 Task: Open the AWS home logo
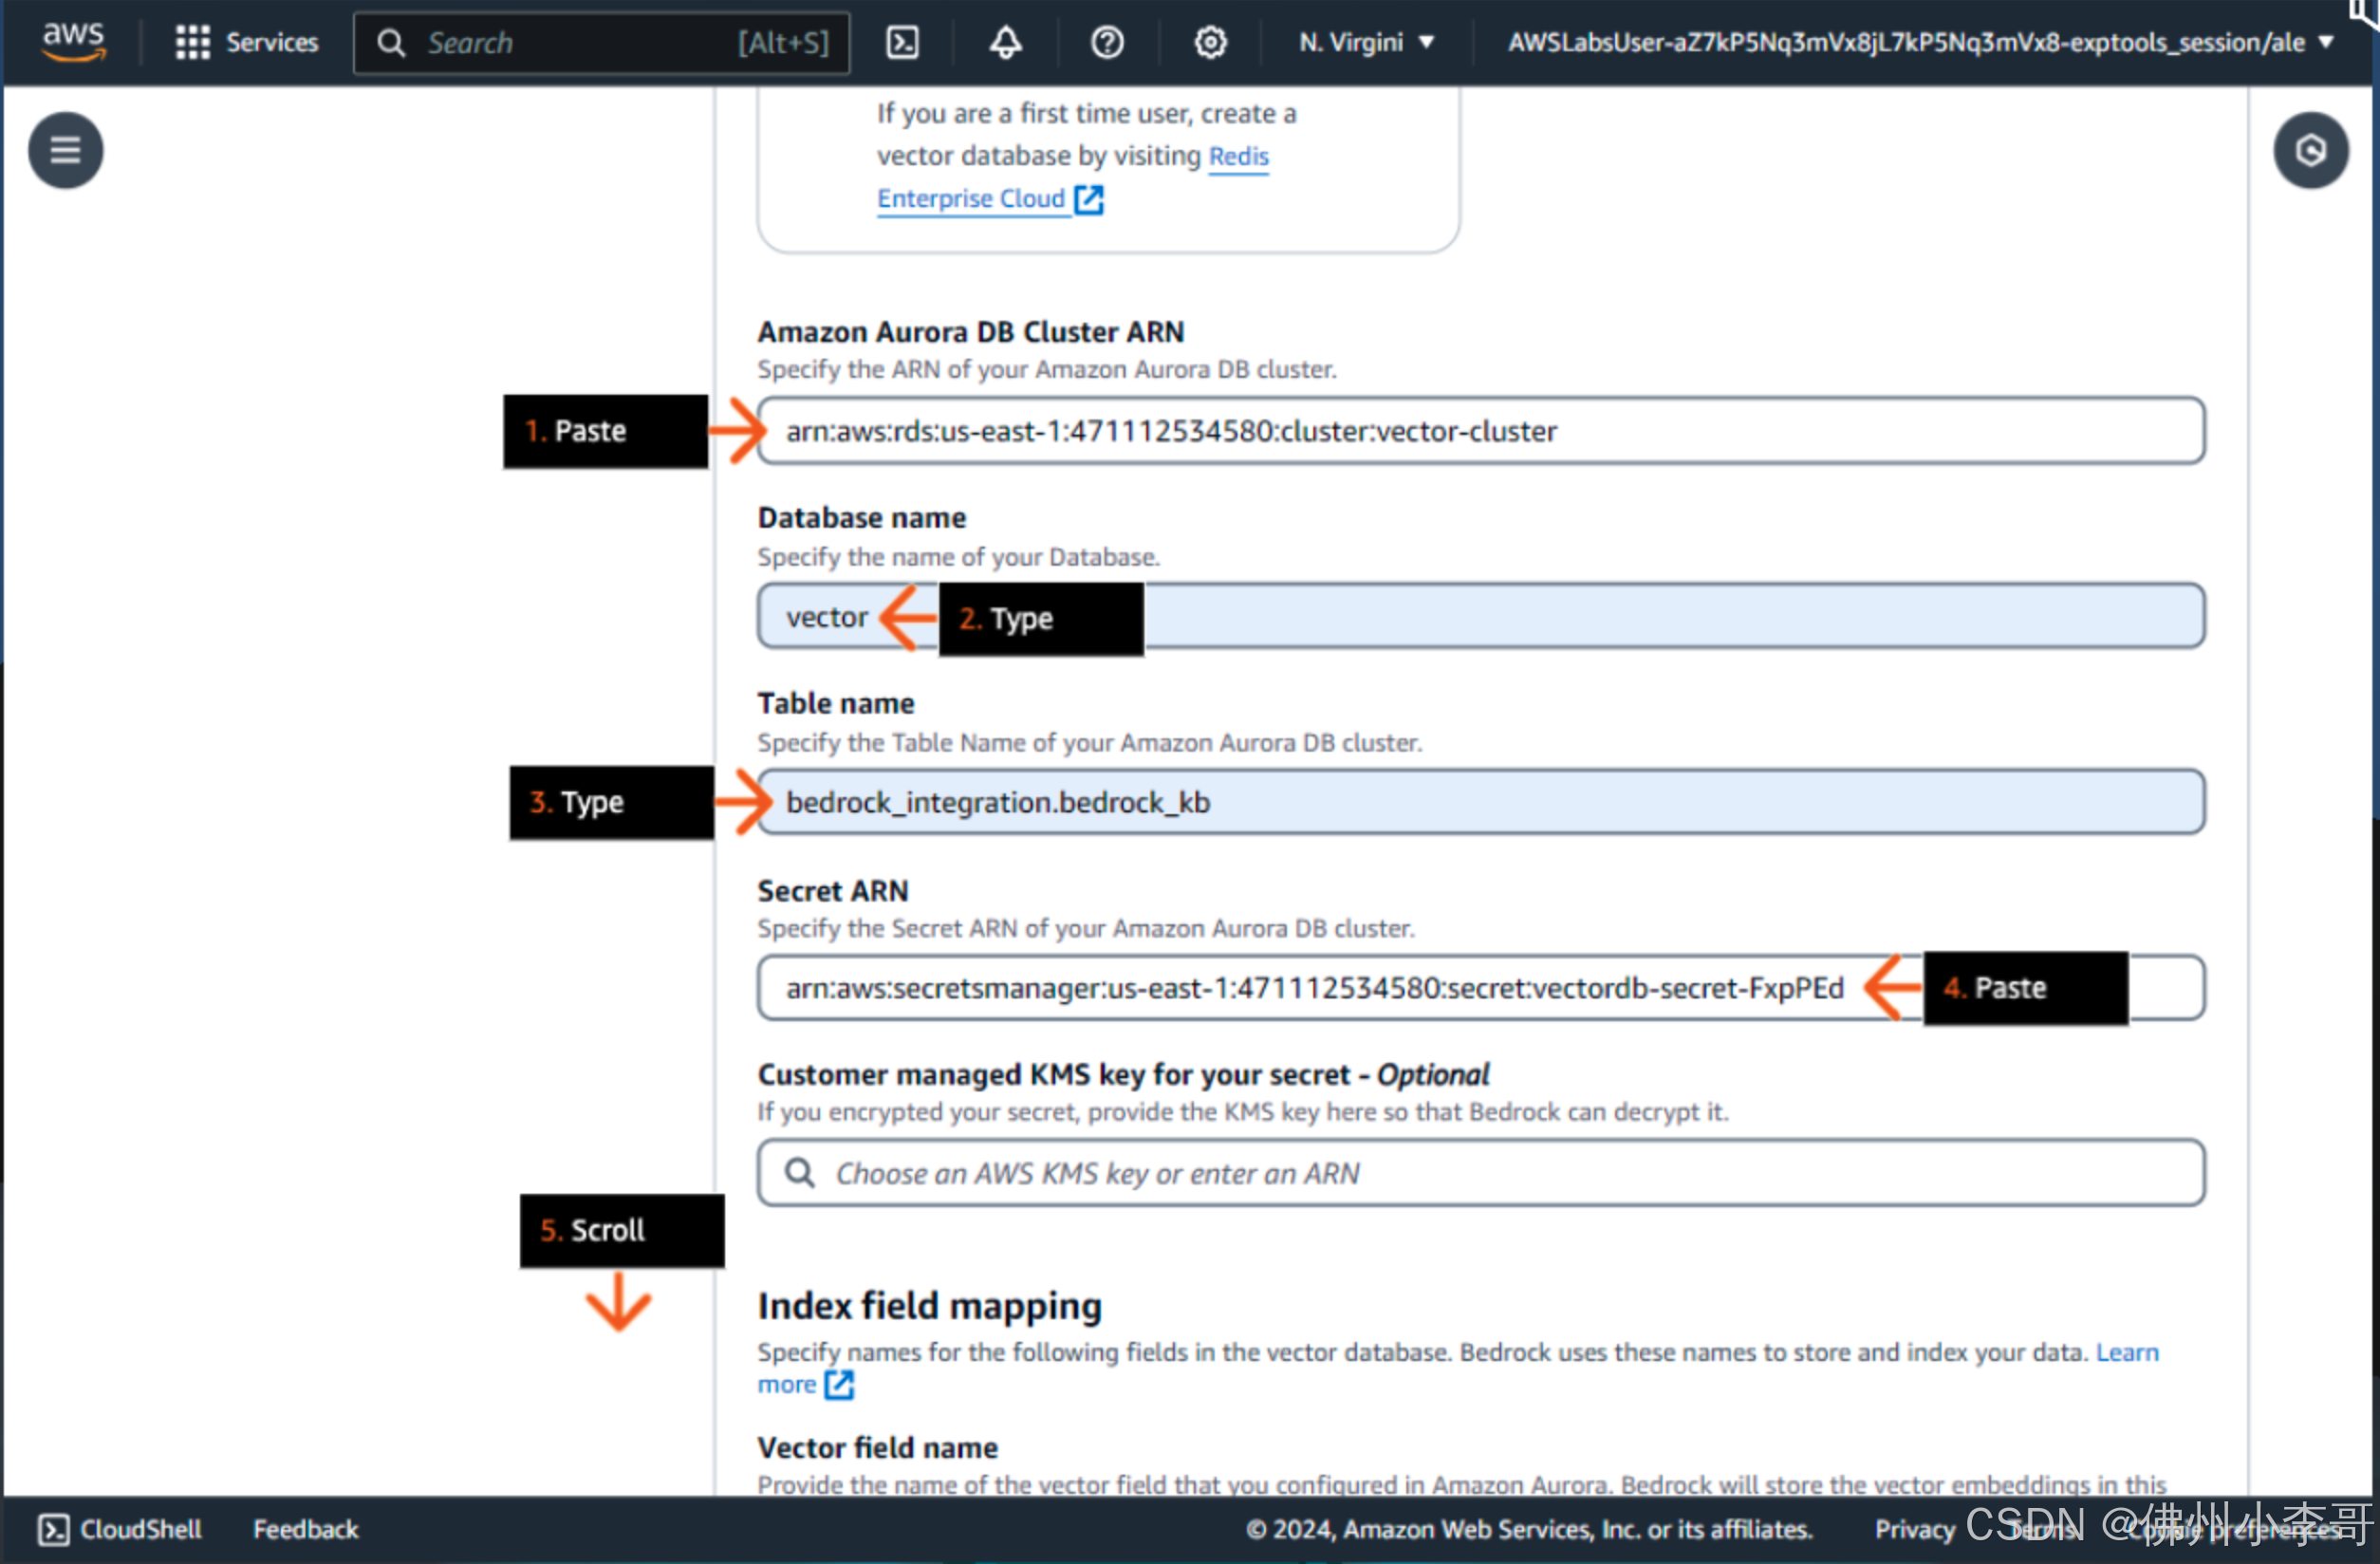(73, 41)
